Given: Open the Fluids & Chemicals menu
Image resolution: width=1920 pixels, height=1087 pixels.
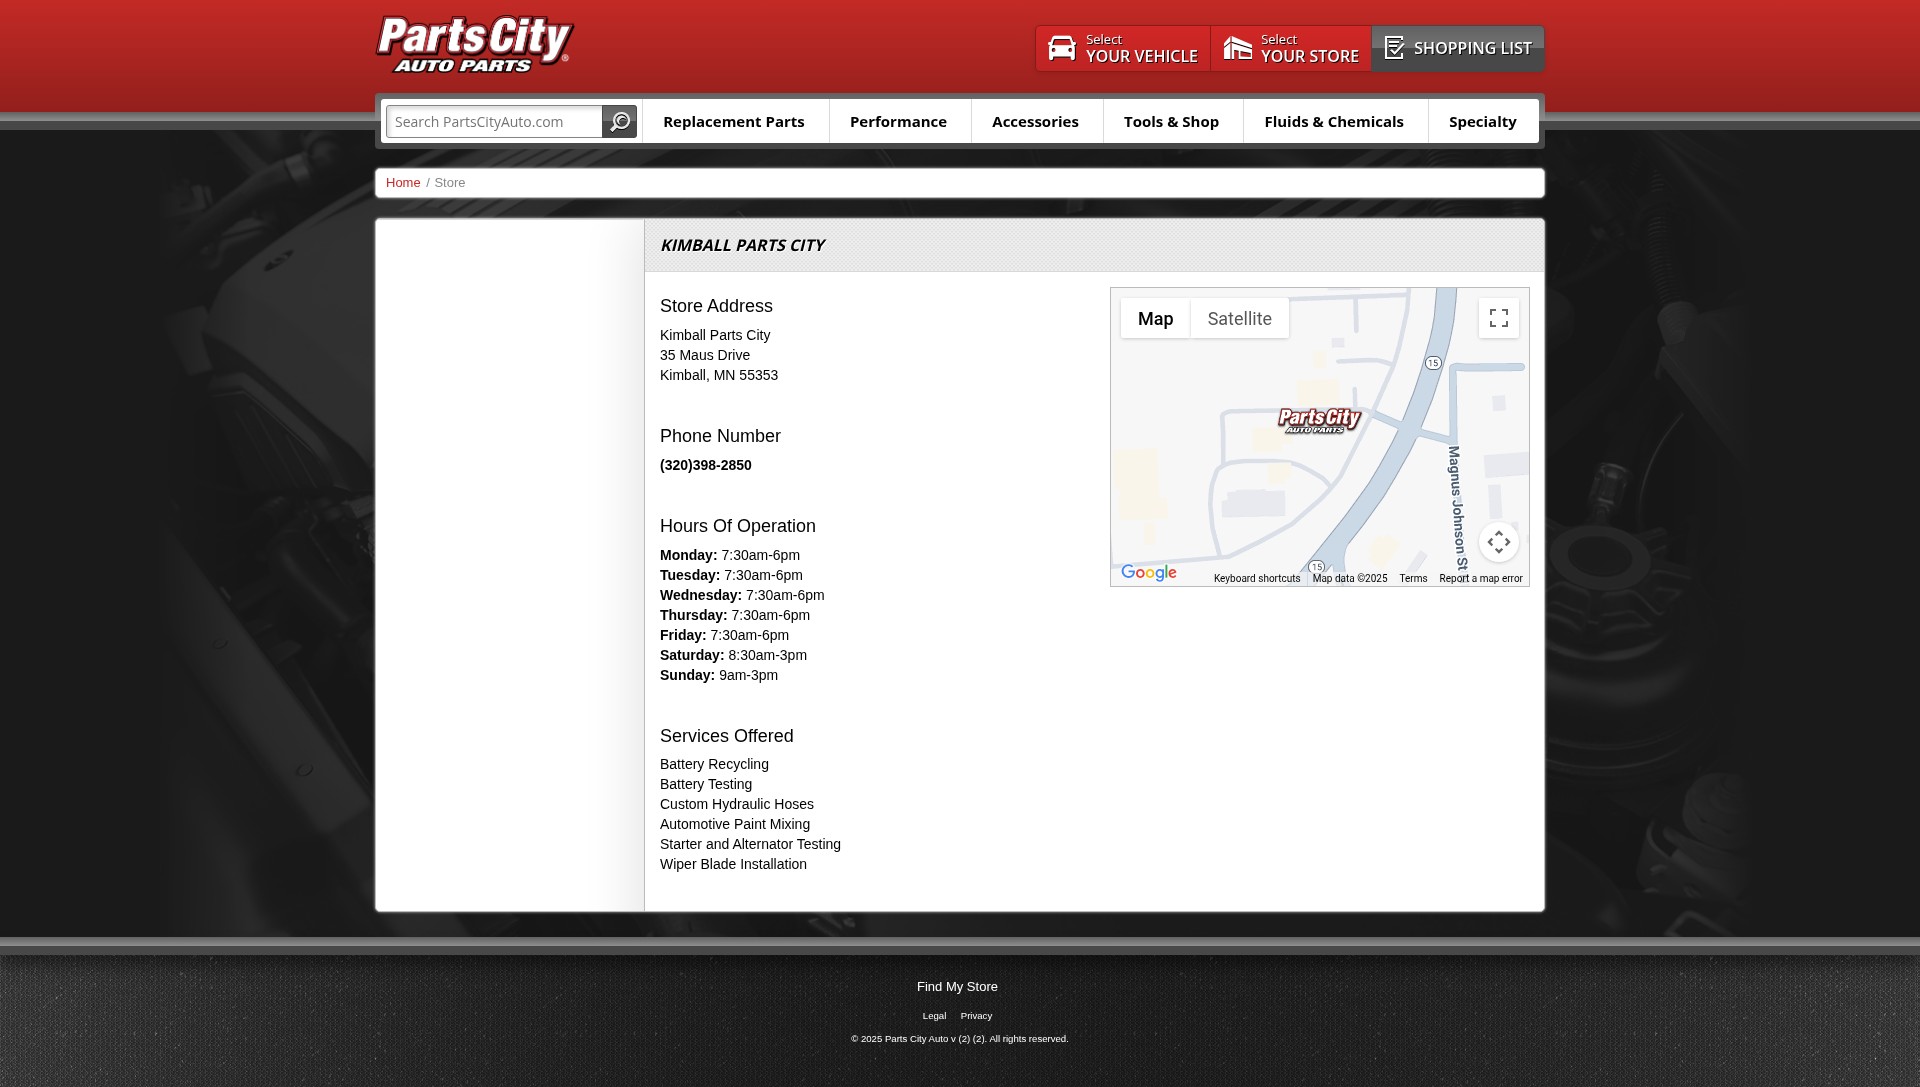Looking at the screenshot, I should [1334, 121].
